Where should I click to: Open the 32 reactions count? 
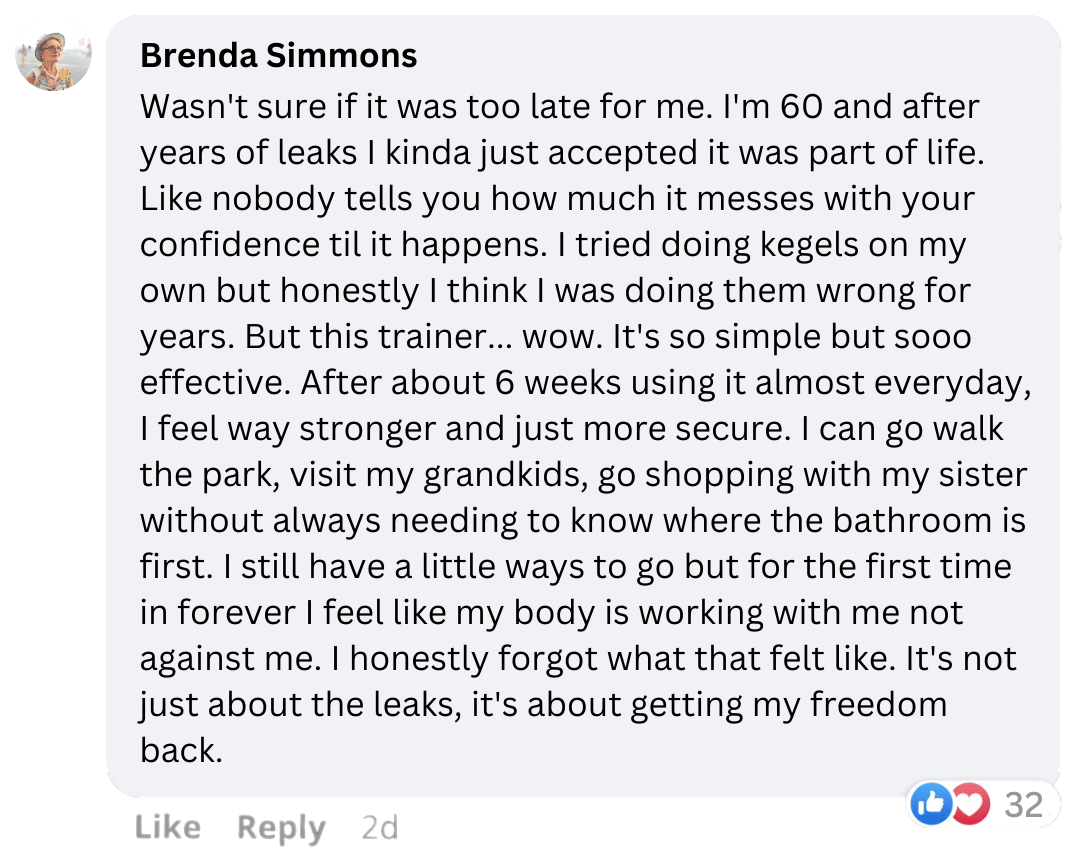(x=1023, y=805)
